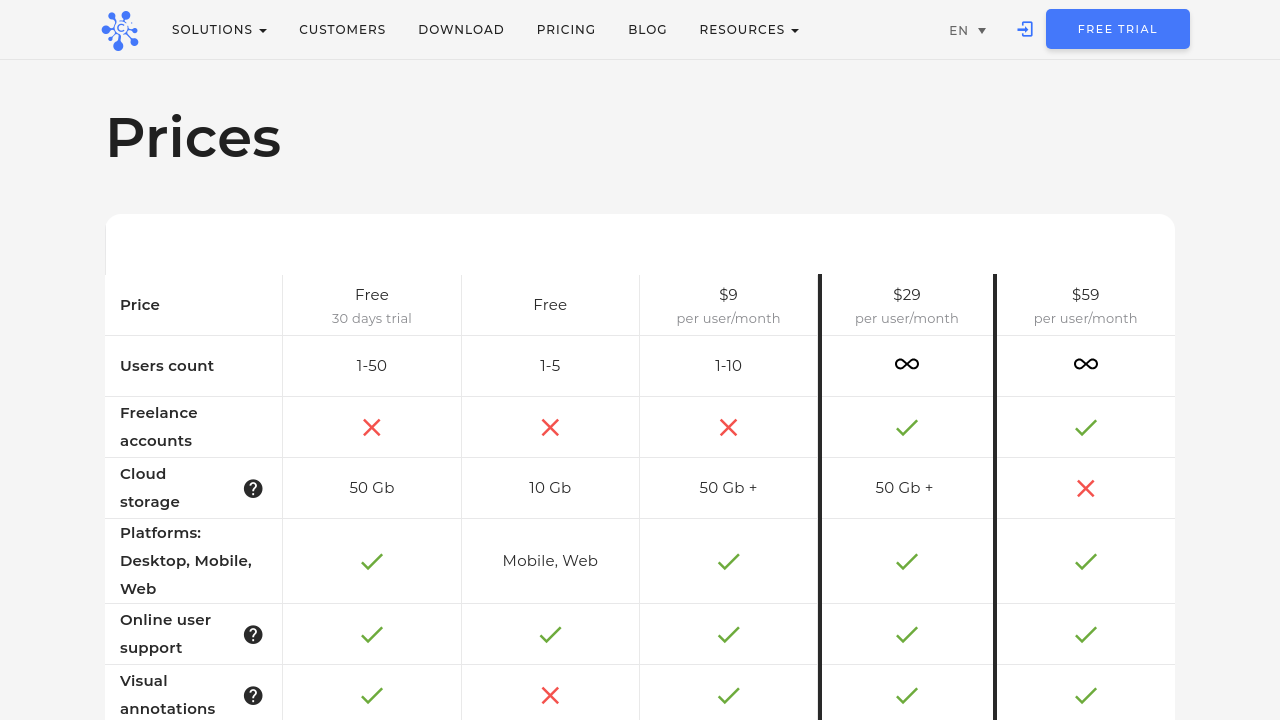
Task: Click the 'Prices' page heading
Action: tap(193, 137)
